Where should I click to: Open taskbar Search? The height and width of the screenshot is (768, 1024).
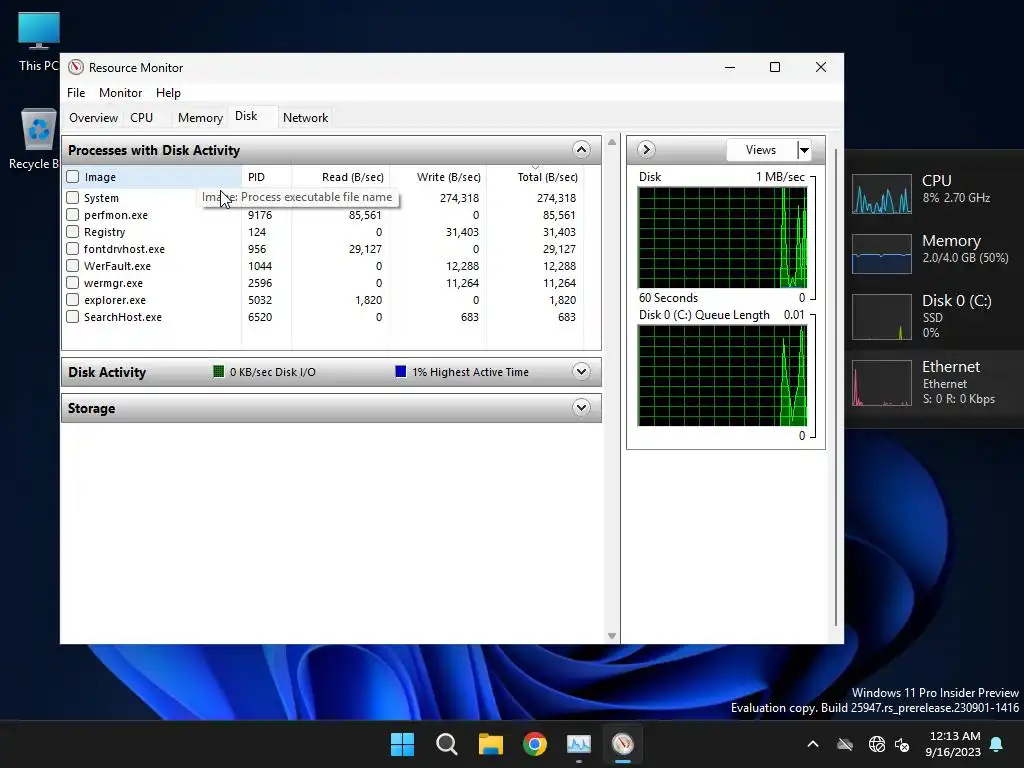coord(447,744)
